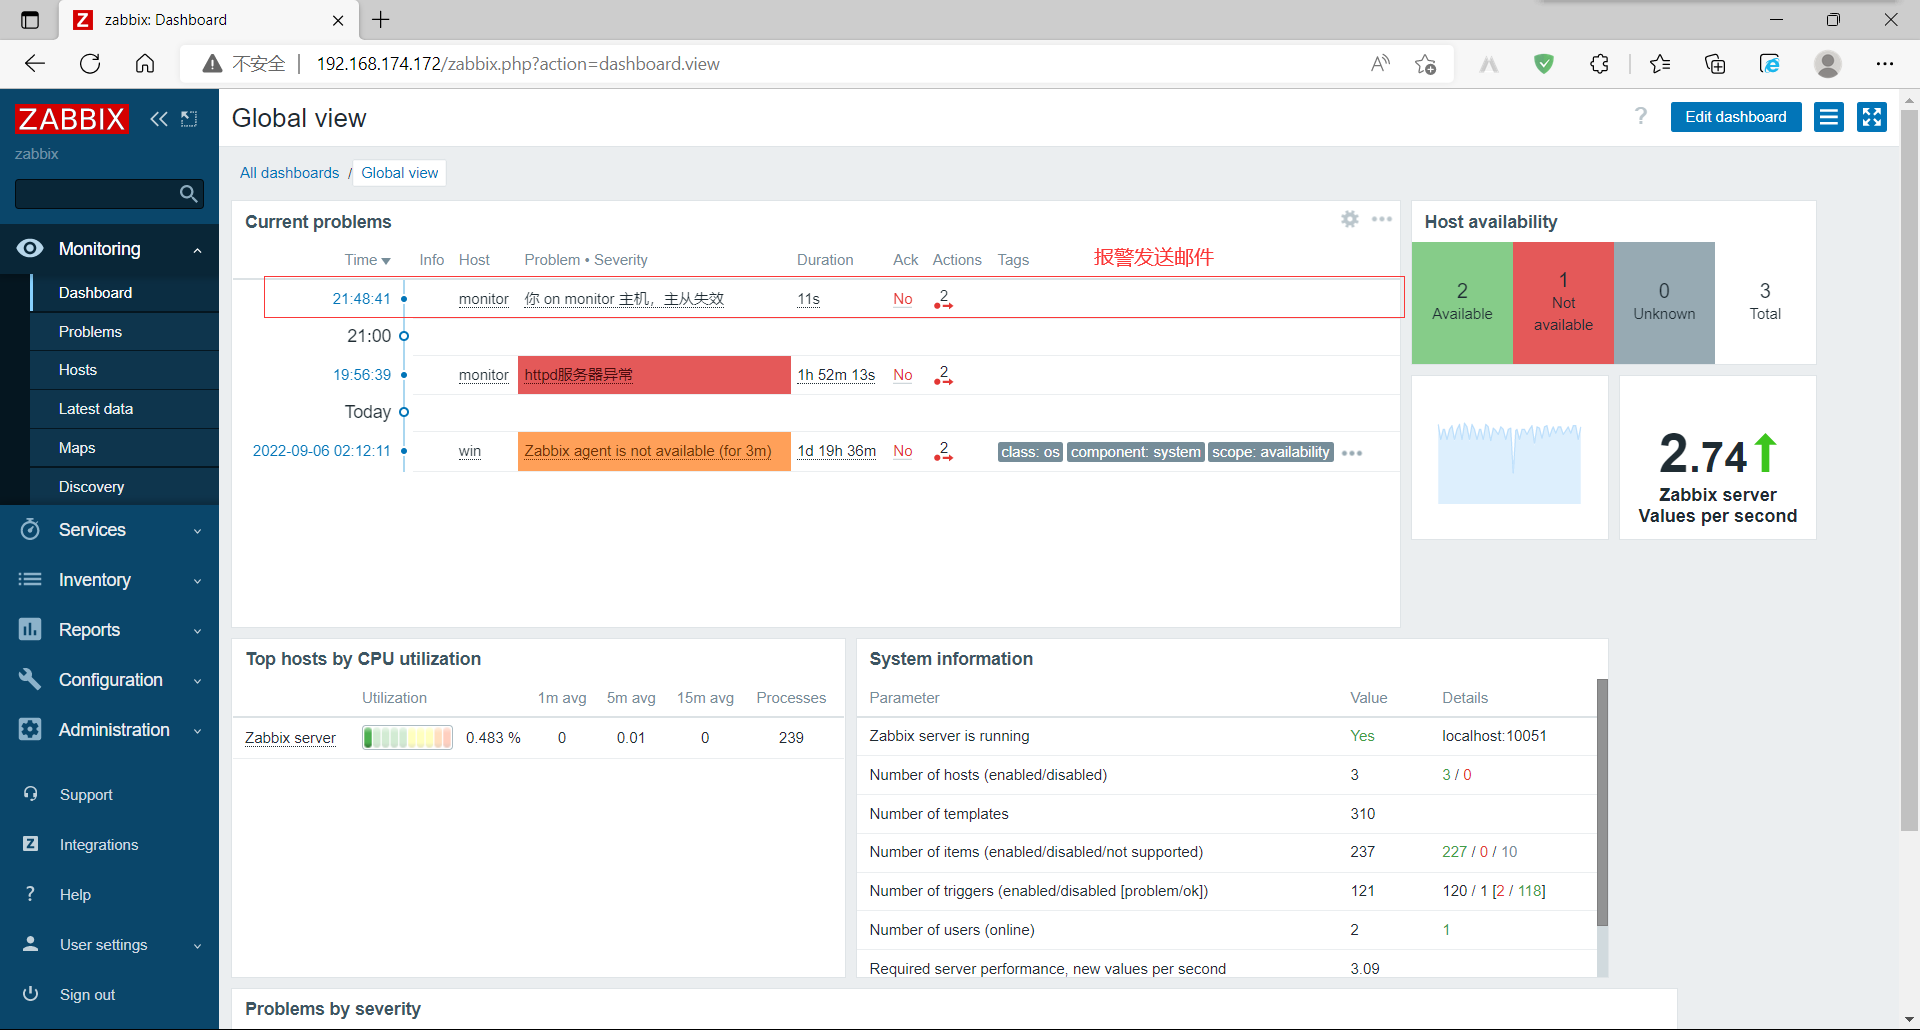Click the grey Unknown hosts tile
The width and height of the screenshot is (1920, 1030).
1664,302
